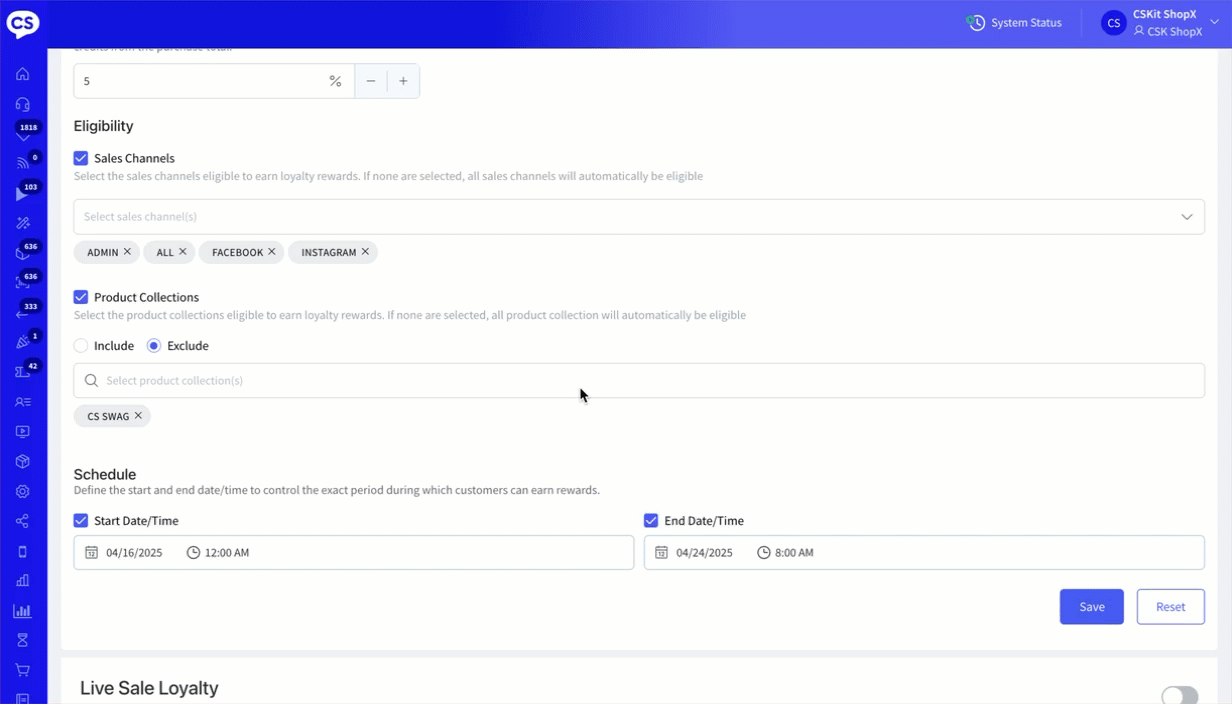
Task: Open the CSKit ShopX account menu chevron
Action: 1215,22
